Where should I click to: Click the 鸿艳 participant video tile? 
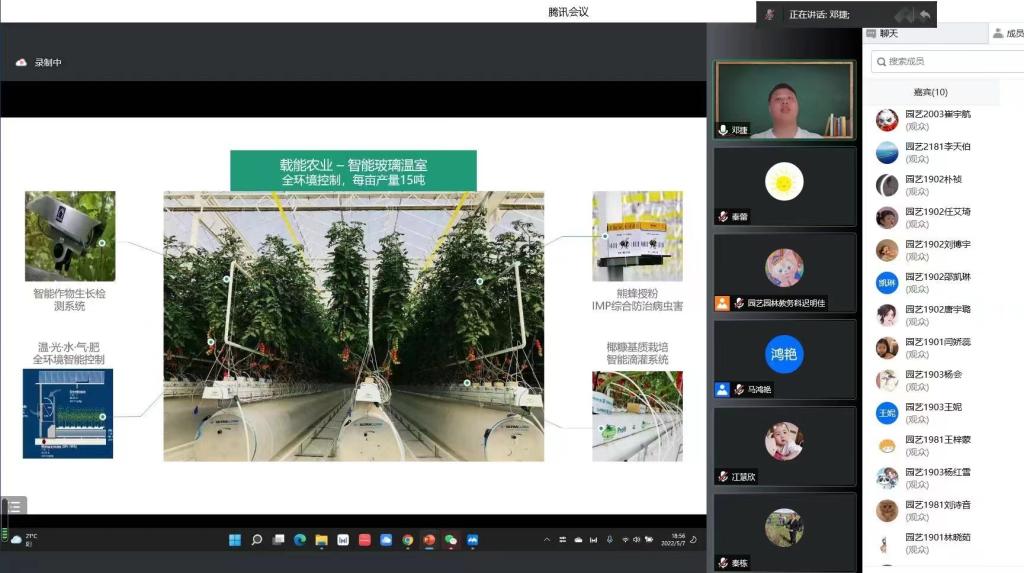[784, 354]
